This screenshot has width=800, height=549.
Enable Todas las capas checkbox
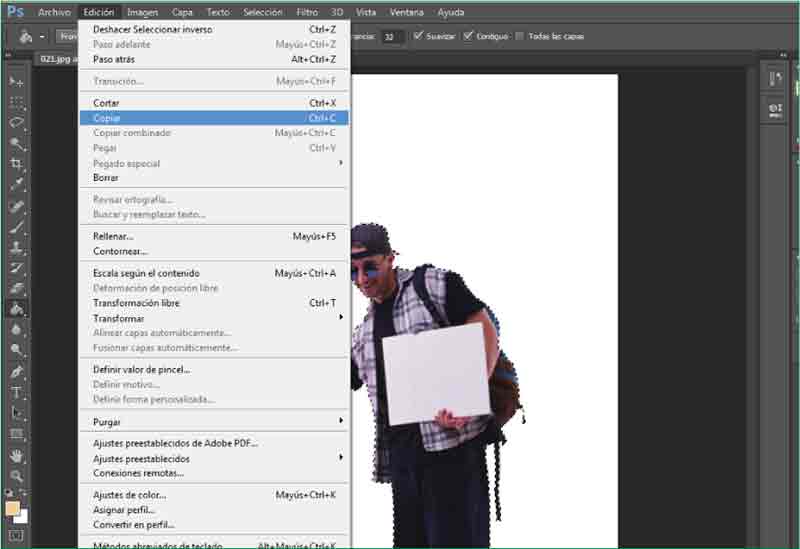[519, 36]
